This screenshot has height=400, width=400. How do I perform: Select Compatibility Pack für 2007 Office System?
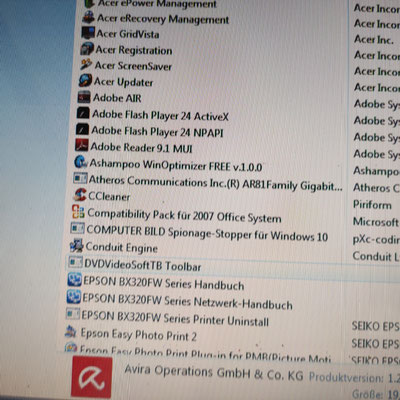[184, 216]
